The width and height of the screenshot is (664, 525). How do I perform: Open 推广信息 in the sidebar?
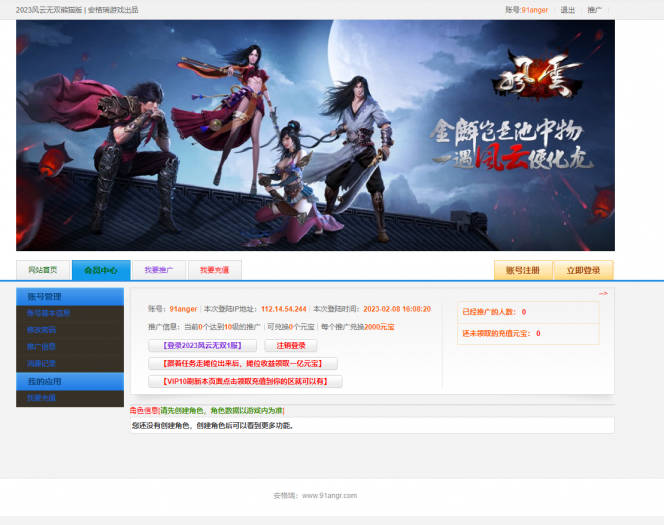[x=42, y=346]
